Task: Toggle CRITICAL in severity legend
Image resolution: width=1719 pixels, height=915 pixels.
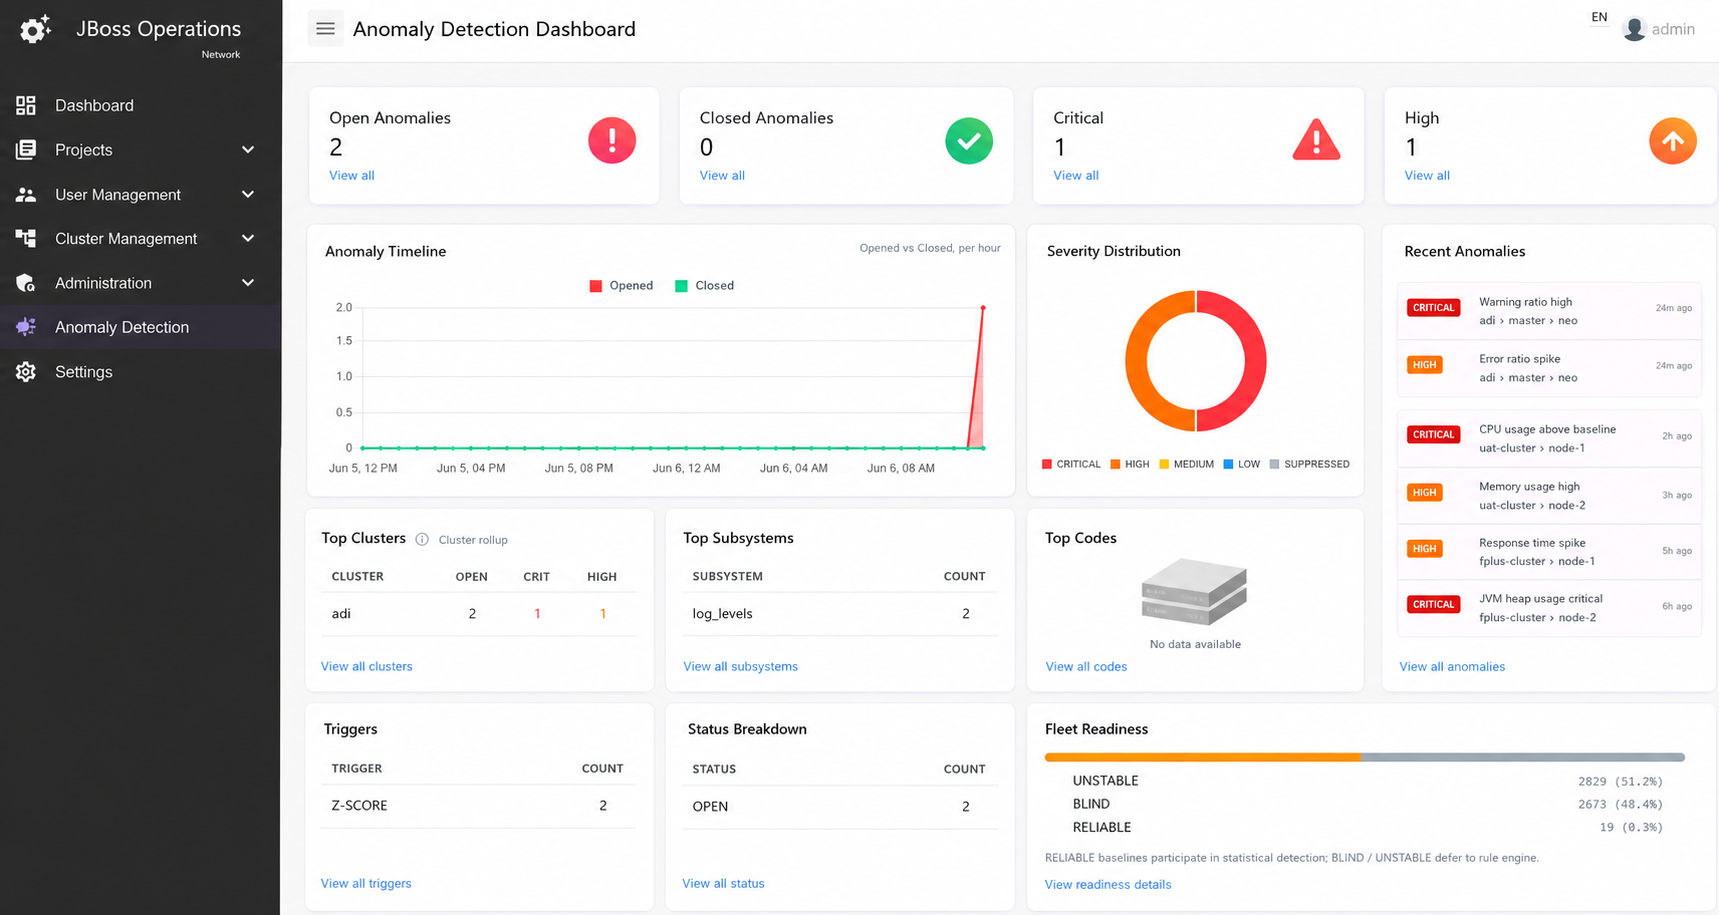Action: [x=1071, y=464]
